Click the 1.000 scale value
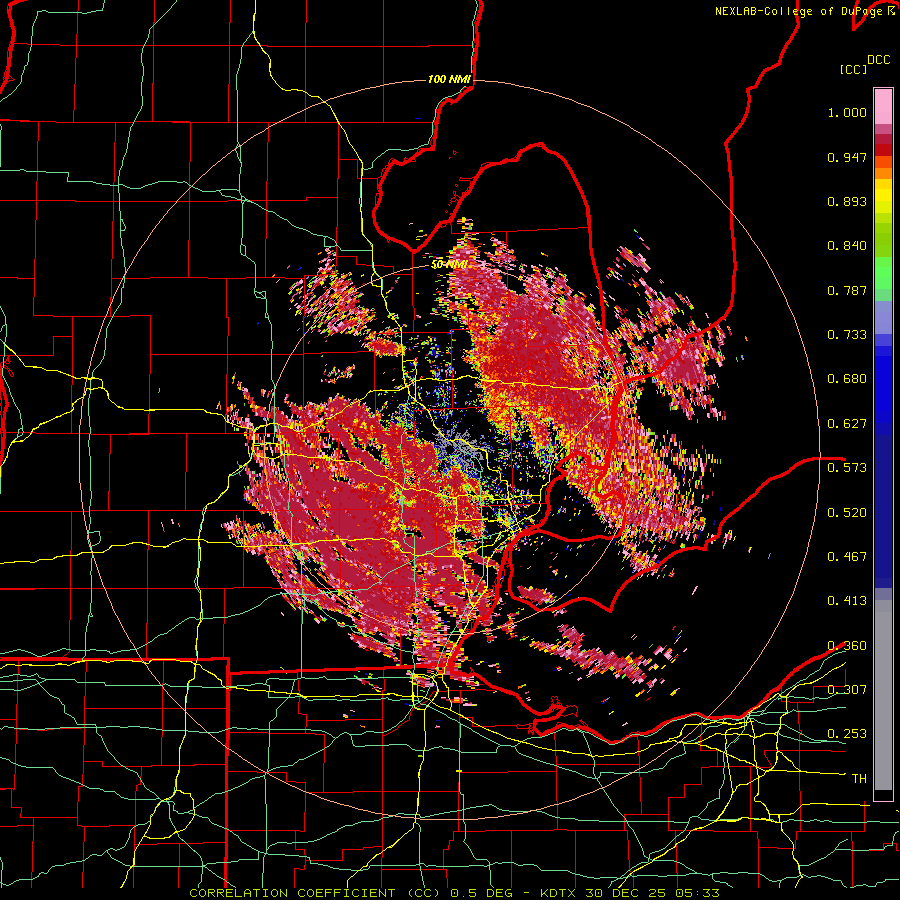The width and height of the screenshot is (900, 900). click(847, 112)
